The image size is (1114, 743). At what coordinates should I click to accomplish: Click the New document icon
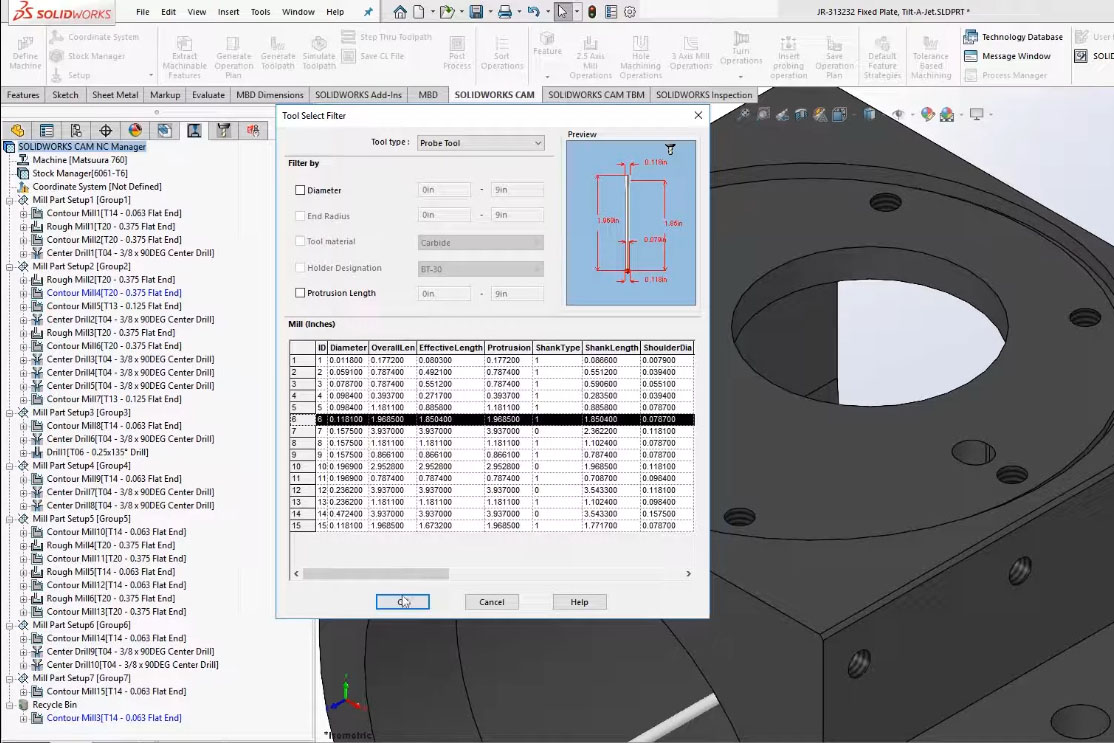(x=419, y=12)
